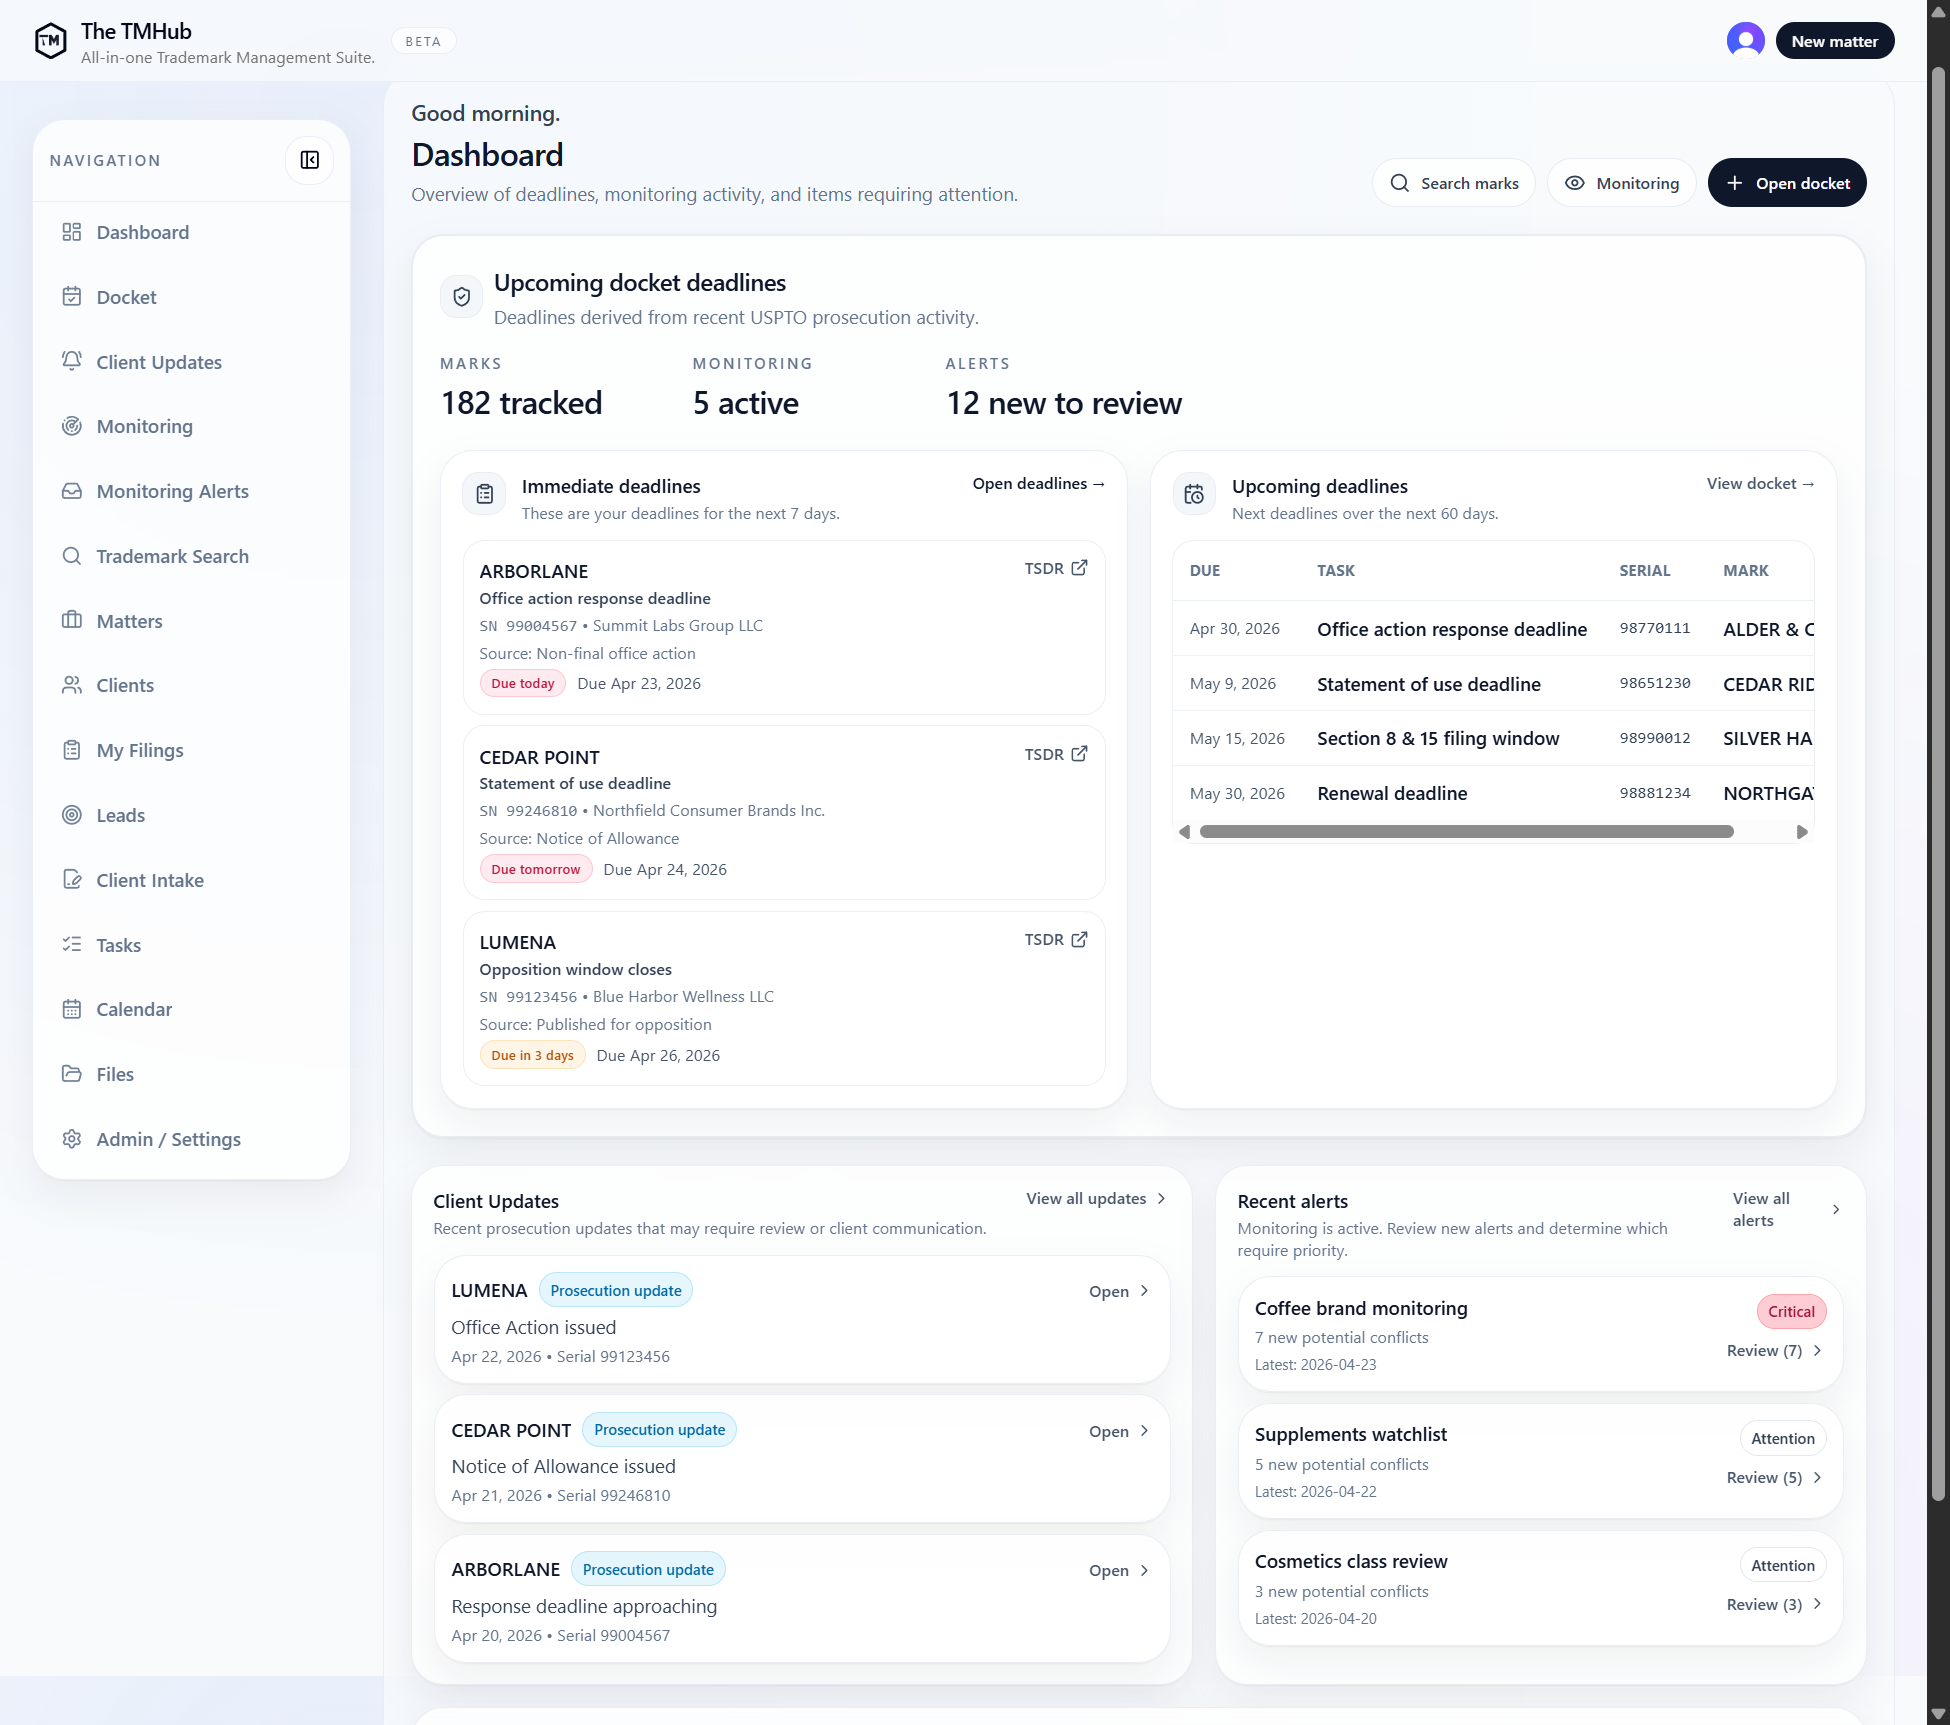
Task: Expand Review (7) for Coffee brand monitoring
Action: coord(1773,1350)
